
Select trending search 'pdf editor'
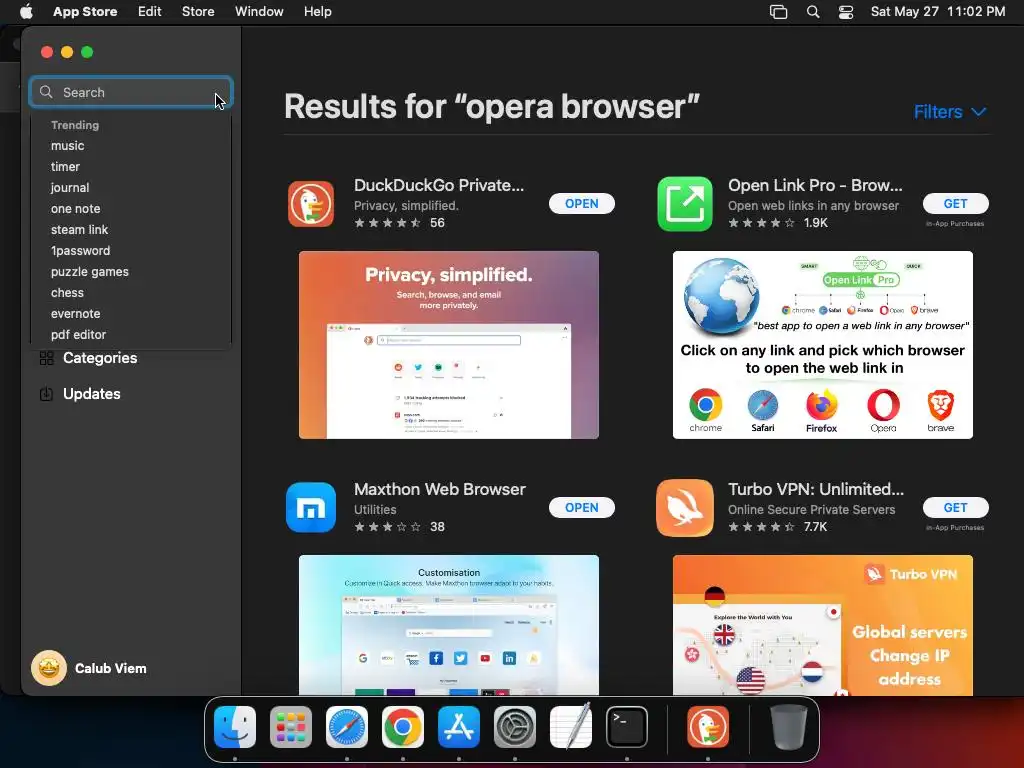[78, 334]
